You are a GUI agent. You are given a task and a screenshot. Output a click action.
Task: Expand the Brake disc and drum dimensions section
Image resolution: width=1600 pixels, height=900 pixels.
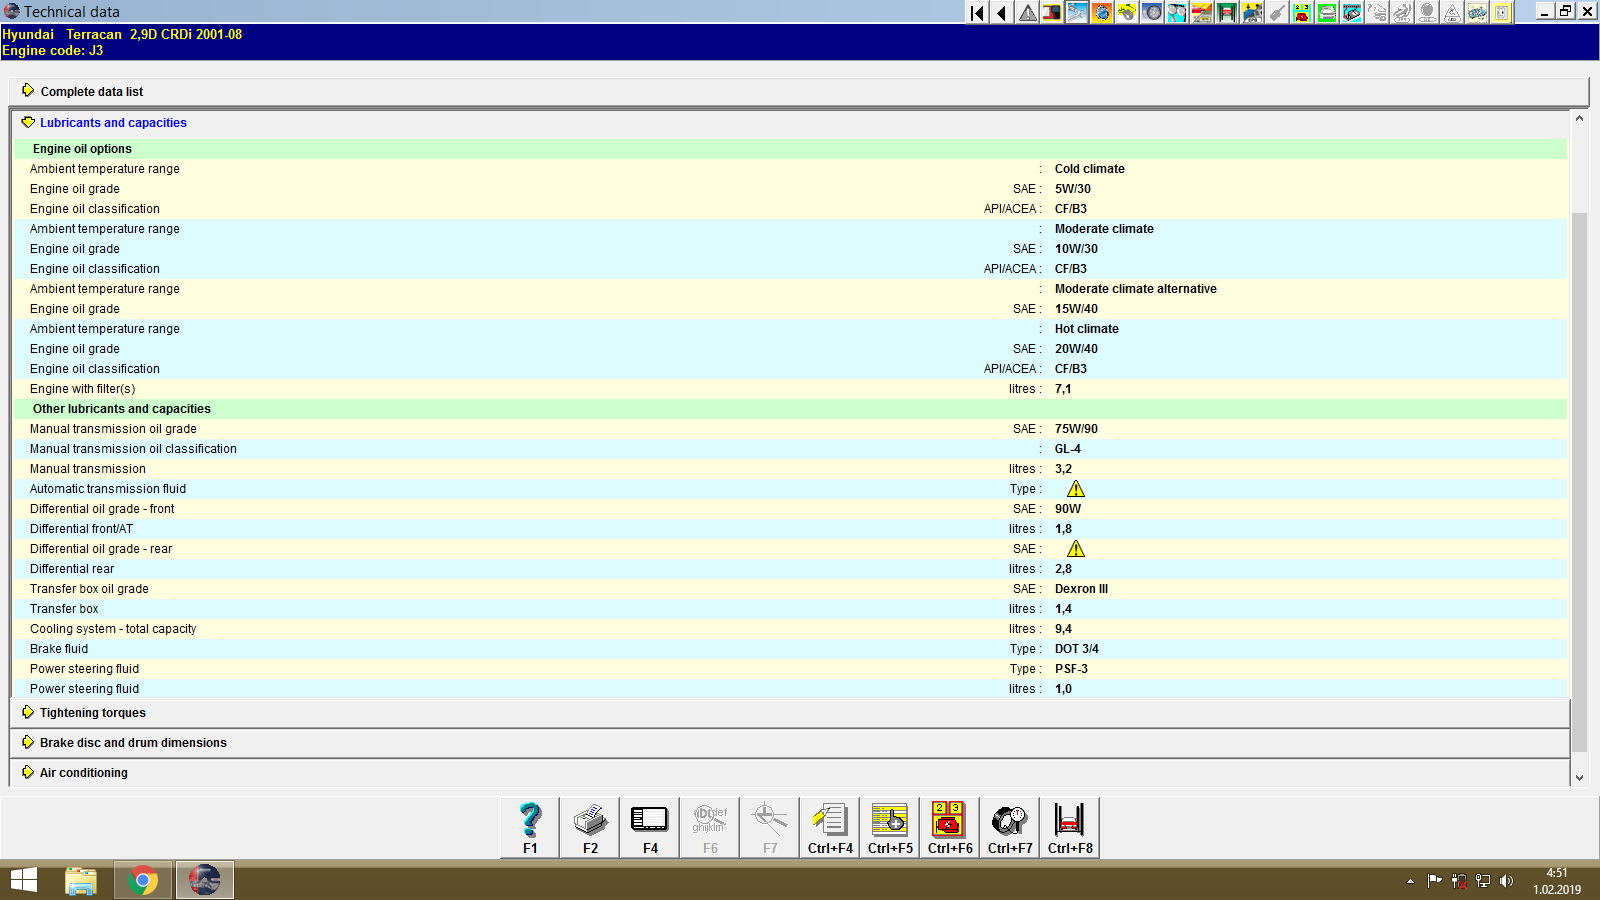pyautogui.click(x=132, y=742)
